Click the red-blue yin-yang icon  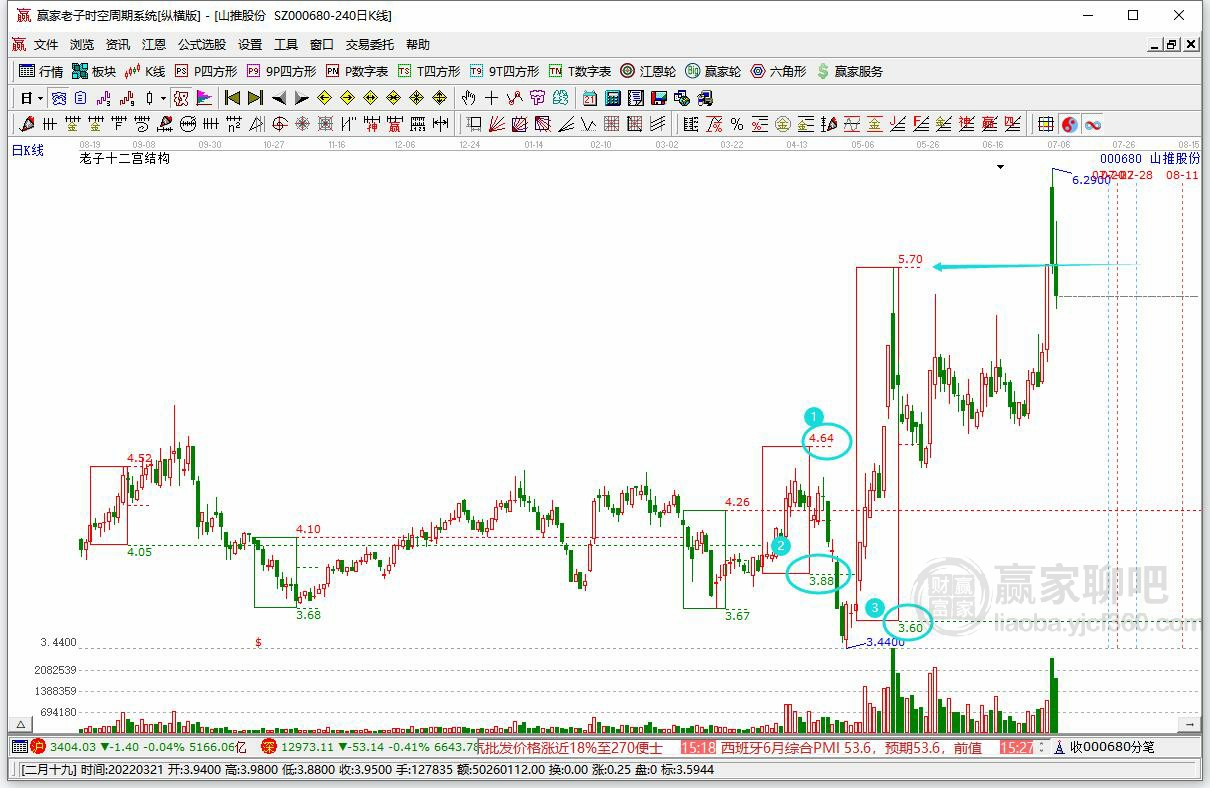(1070, 124)
